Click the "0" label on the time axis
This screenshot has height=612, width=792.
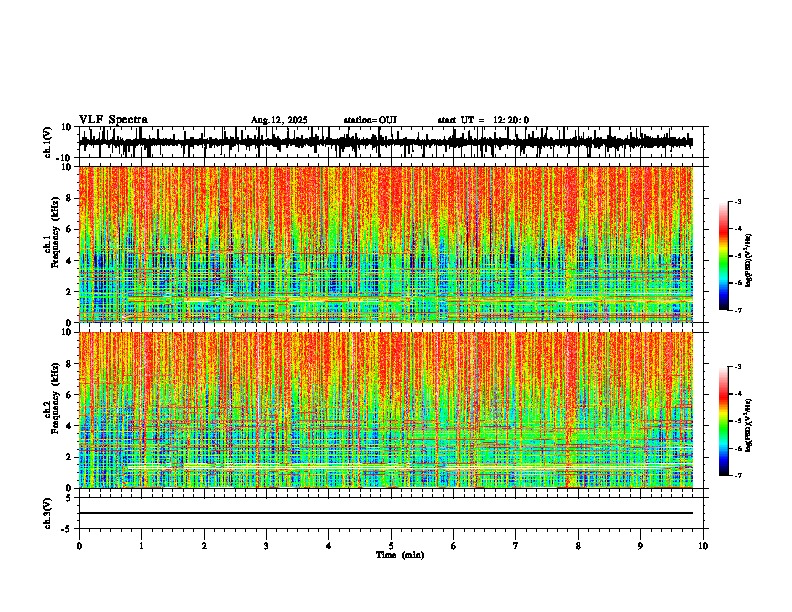(79, 546)
